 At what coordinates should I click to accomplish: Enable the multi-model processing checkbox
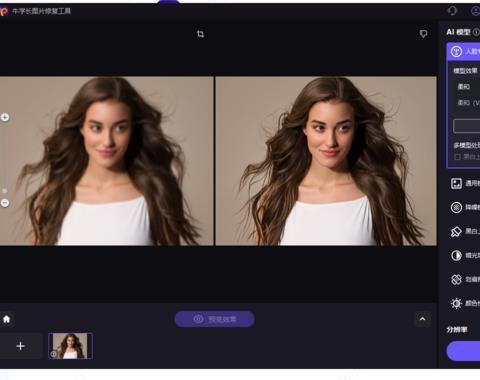coord(457,157)
